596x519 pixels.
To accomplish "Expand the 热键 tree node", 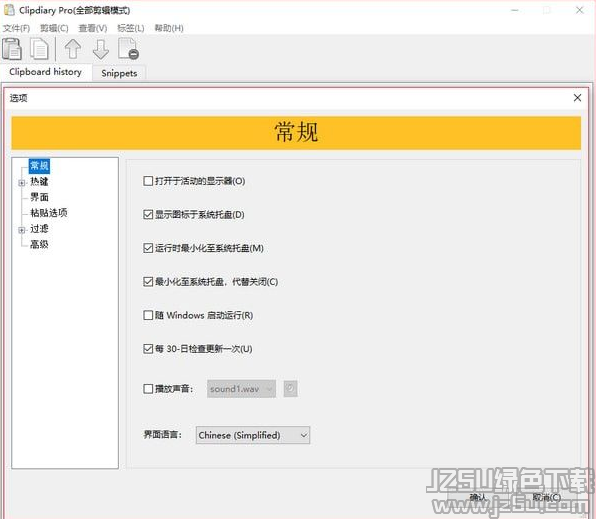I will [22, 183].
